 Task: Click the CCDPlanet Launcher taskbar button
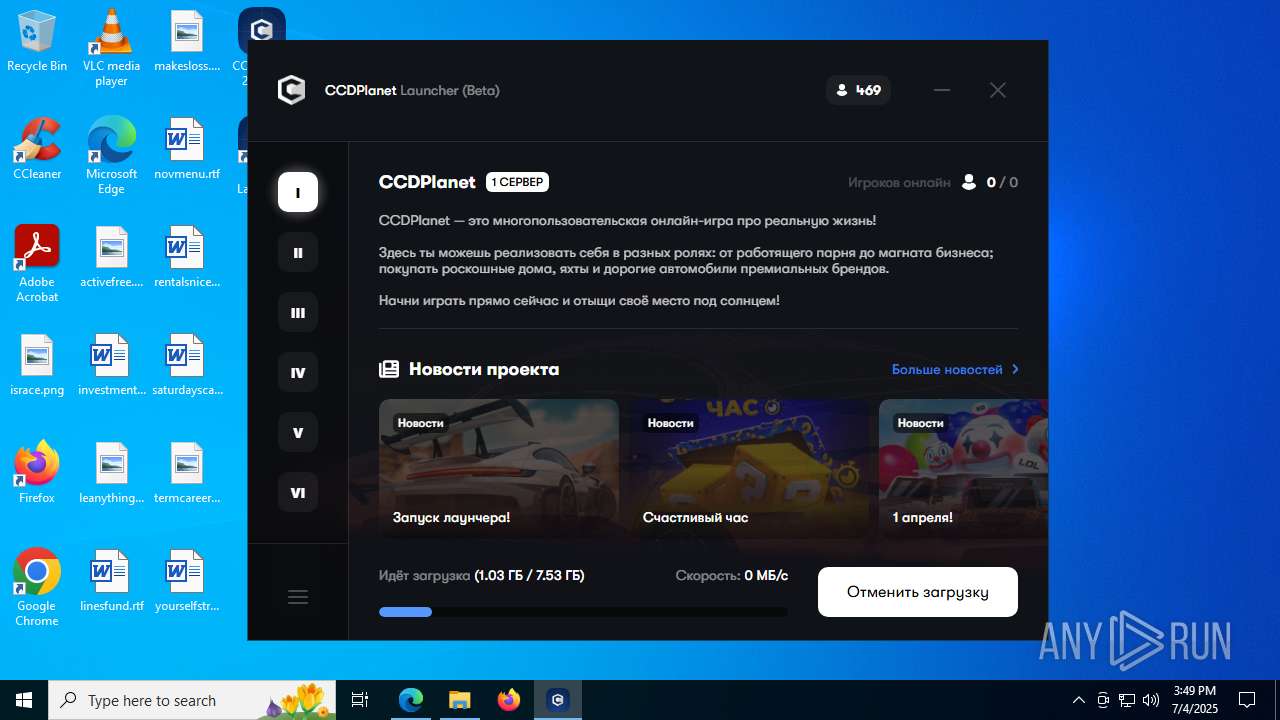(x=558, y=700)
